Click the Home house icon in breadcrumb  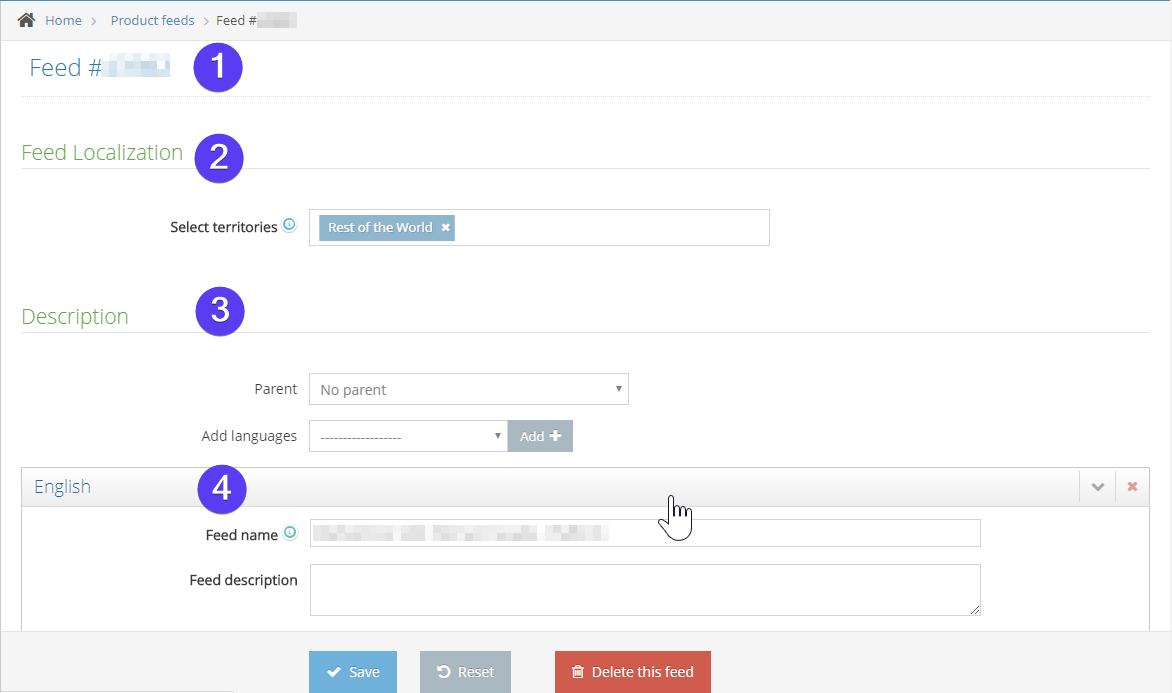click(x=27, y=20)
